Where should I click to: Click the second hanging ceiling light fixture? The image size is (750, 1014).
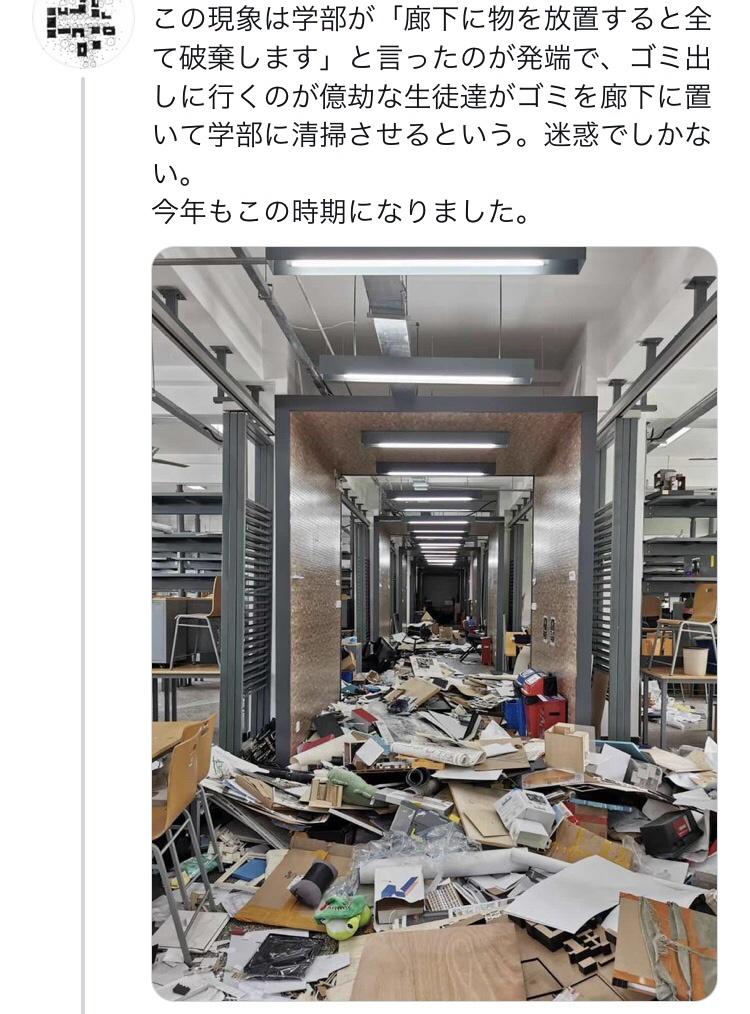click(x=427, y=371)
